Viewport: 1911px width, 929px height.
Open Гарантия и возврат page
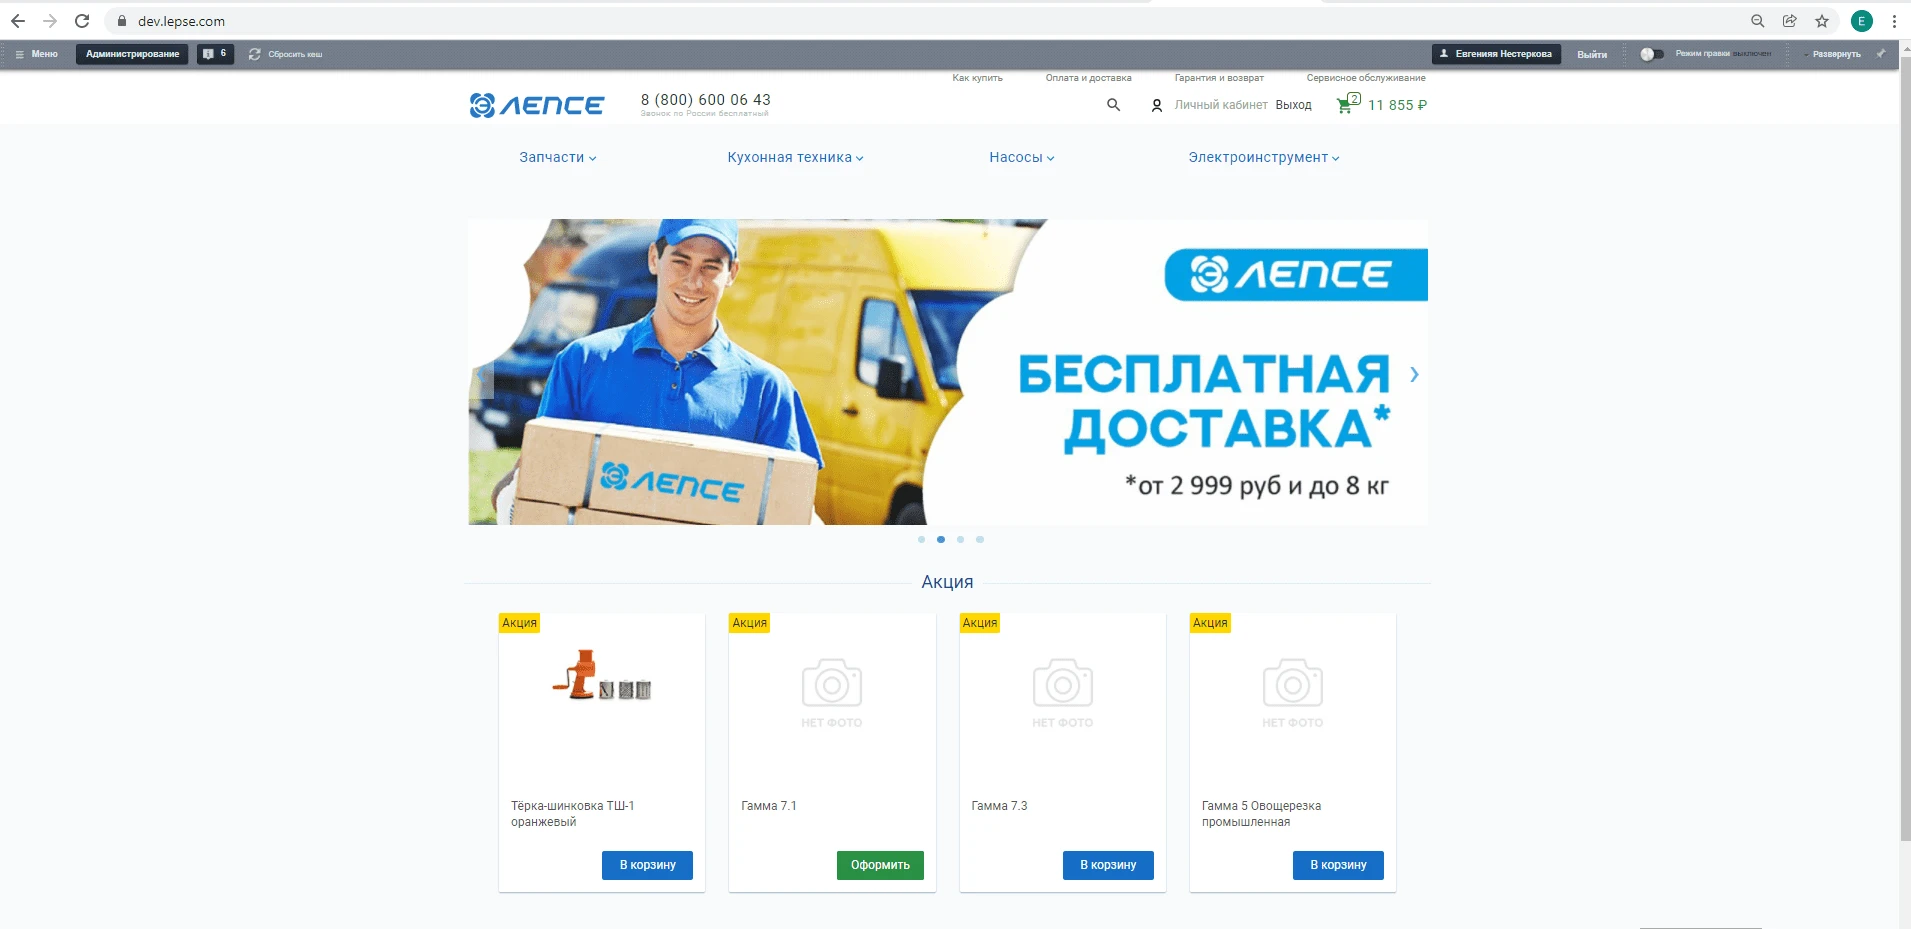1219,78
